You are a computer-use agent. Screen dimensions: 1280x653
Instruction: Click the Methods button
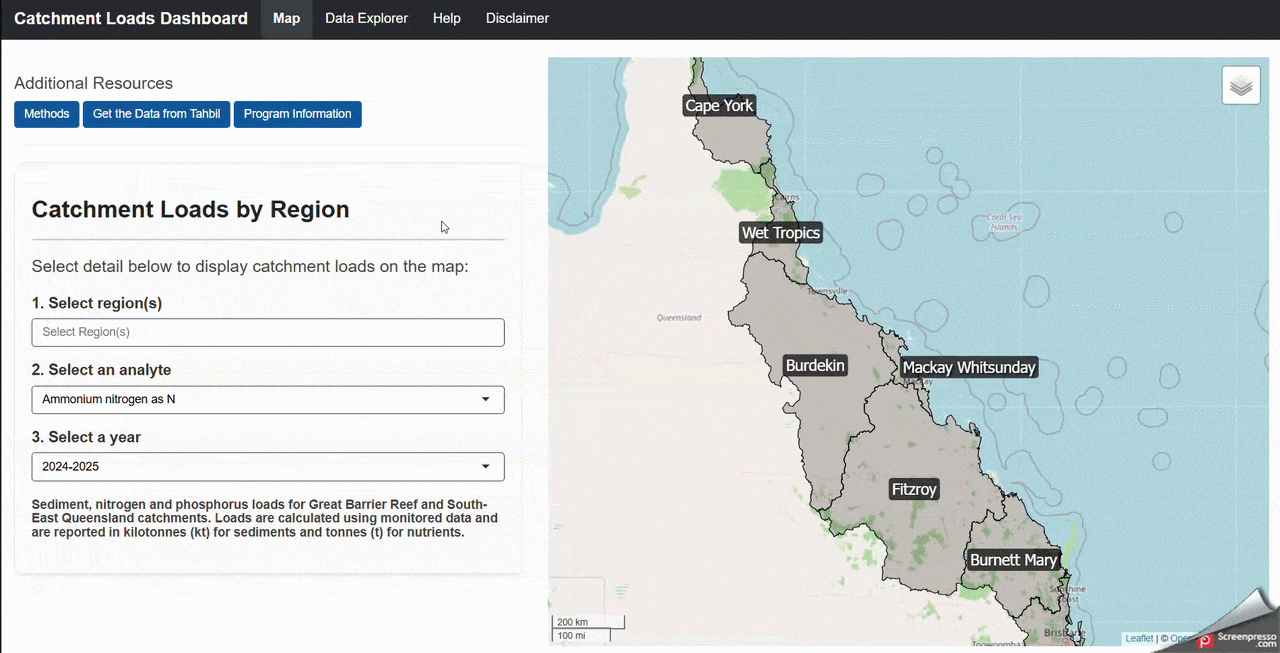click(x=47, y=114)
